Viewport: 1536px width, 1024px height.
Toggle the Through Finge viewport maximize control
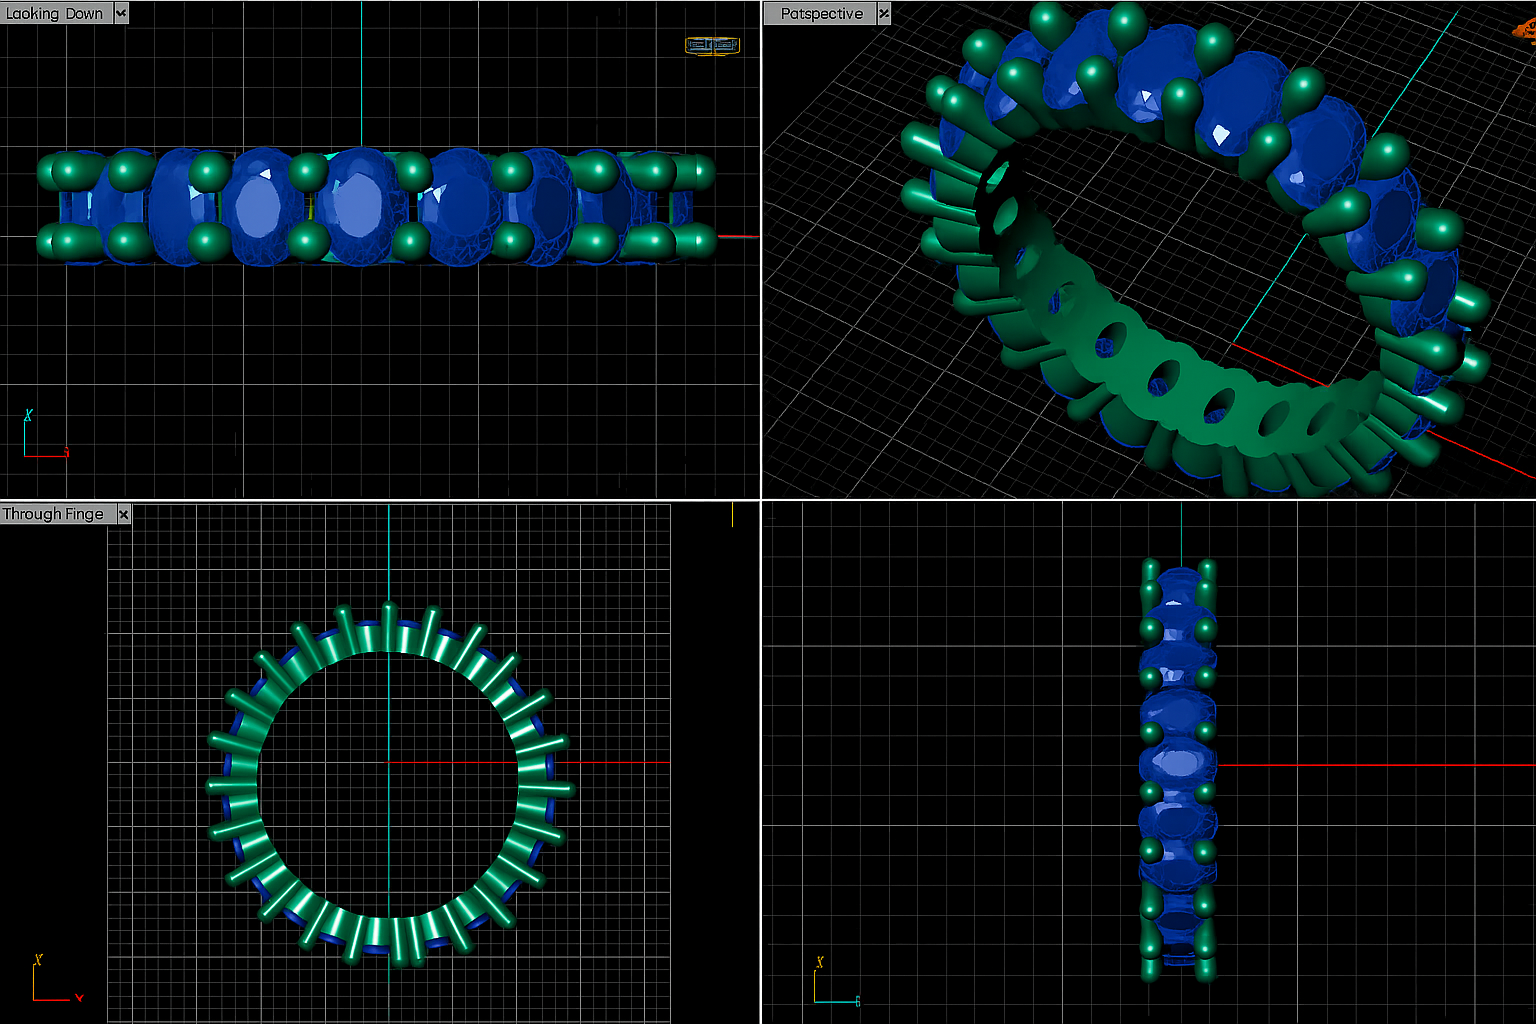pos(123,514)
